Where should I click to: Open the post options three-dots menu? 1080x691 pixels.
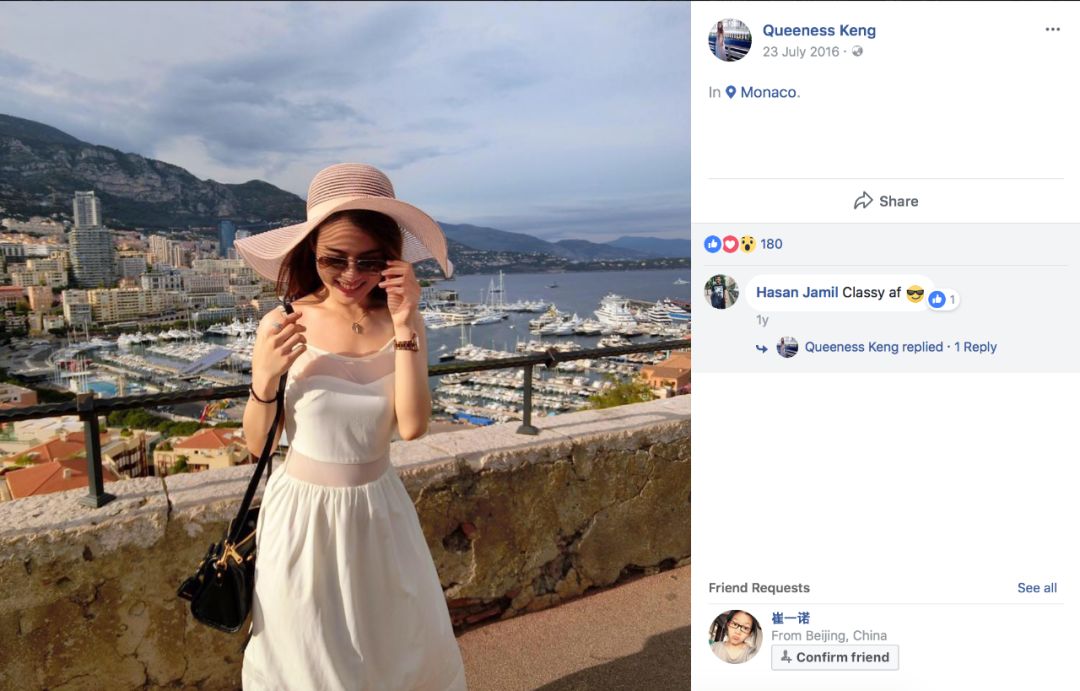point(1052,30)
